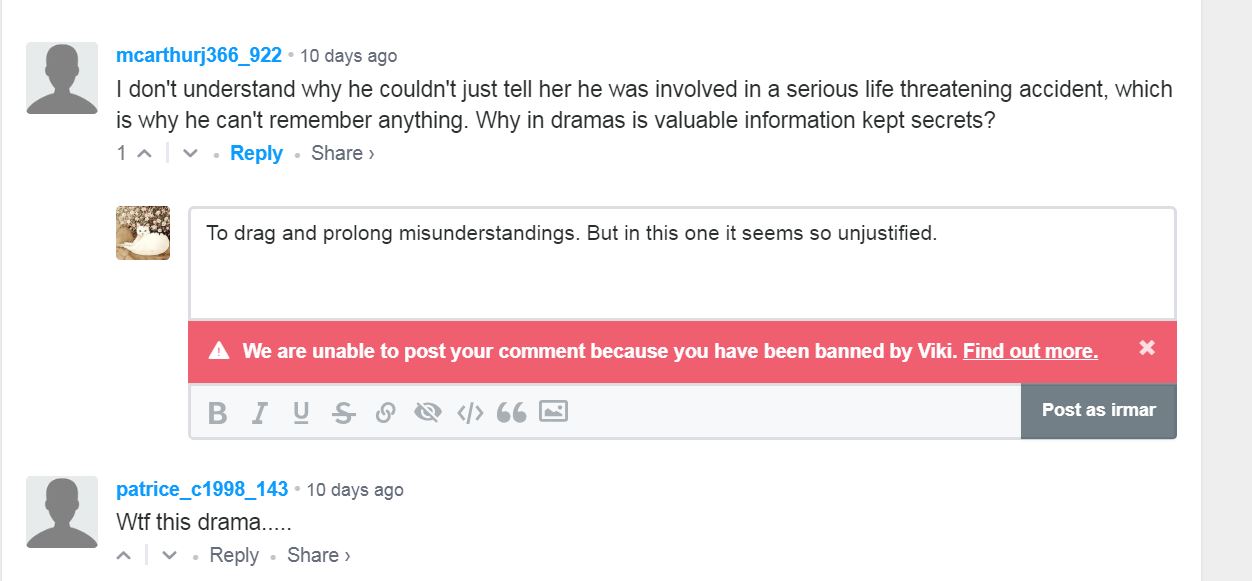The image size is (1252, 581).
Task: Apply underline formatting in comment editor
Action: coord(301,412)
